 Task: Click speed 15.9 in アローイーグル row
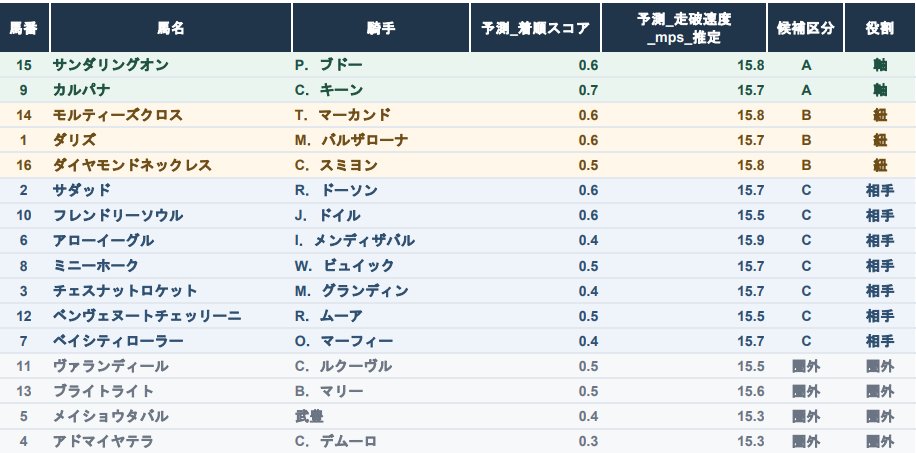pos(751,241)
